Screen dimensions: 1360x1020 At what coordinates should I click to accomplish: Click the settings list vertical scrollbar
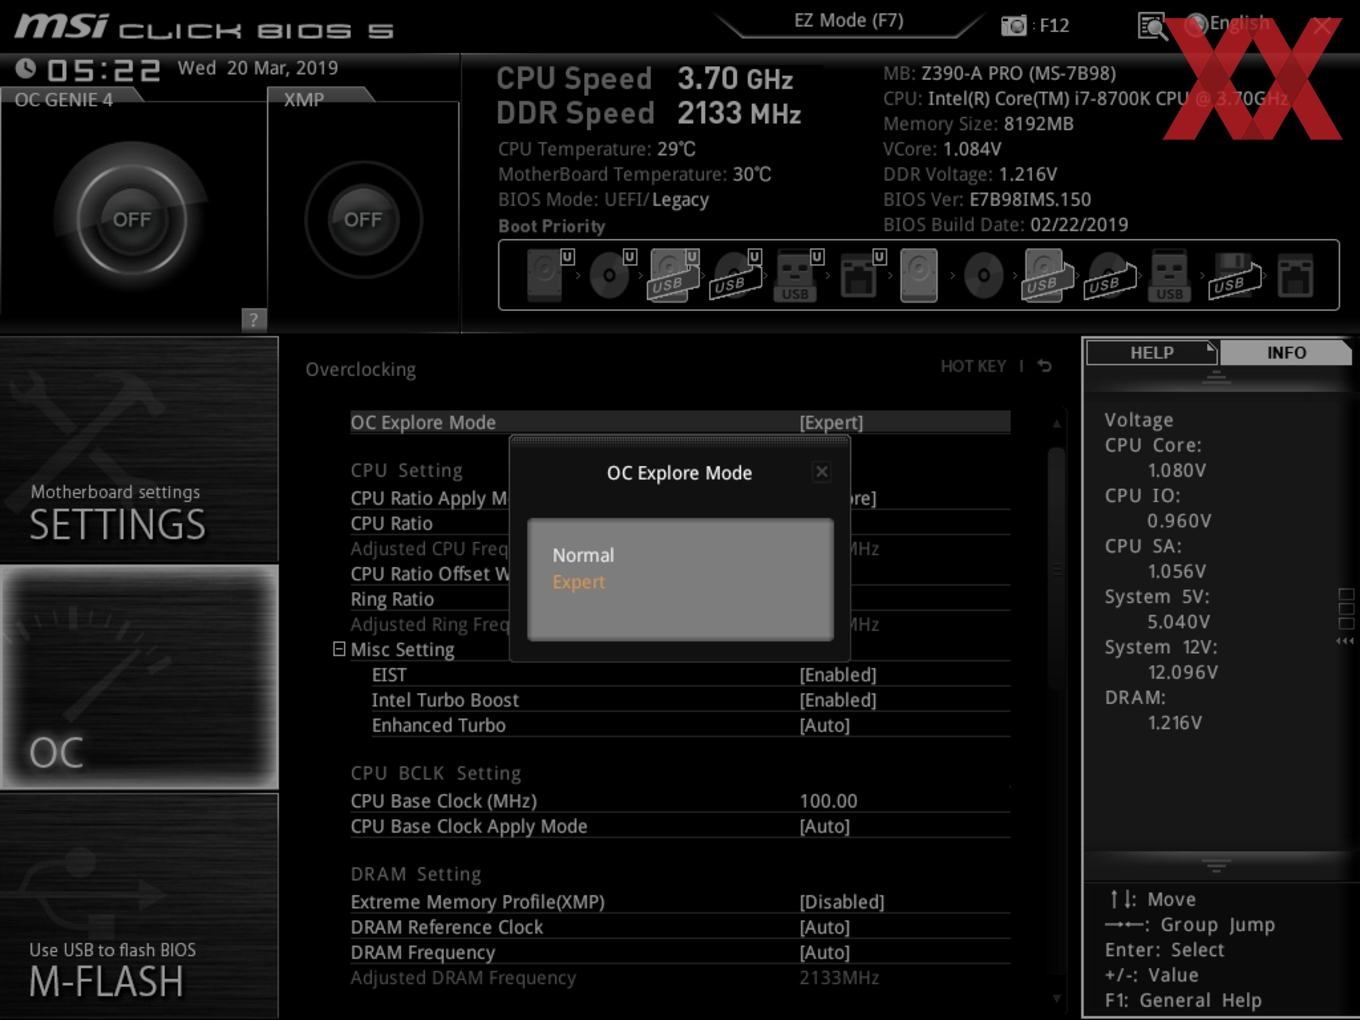point(1056,570)
